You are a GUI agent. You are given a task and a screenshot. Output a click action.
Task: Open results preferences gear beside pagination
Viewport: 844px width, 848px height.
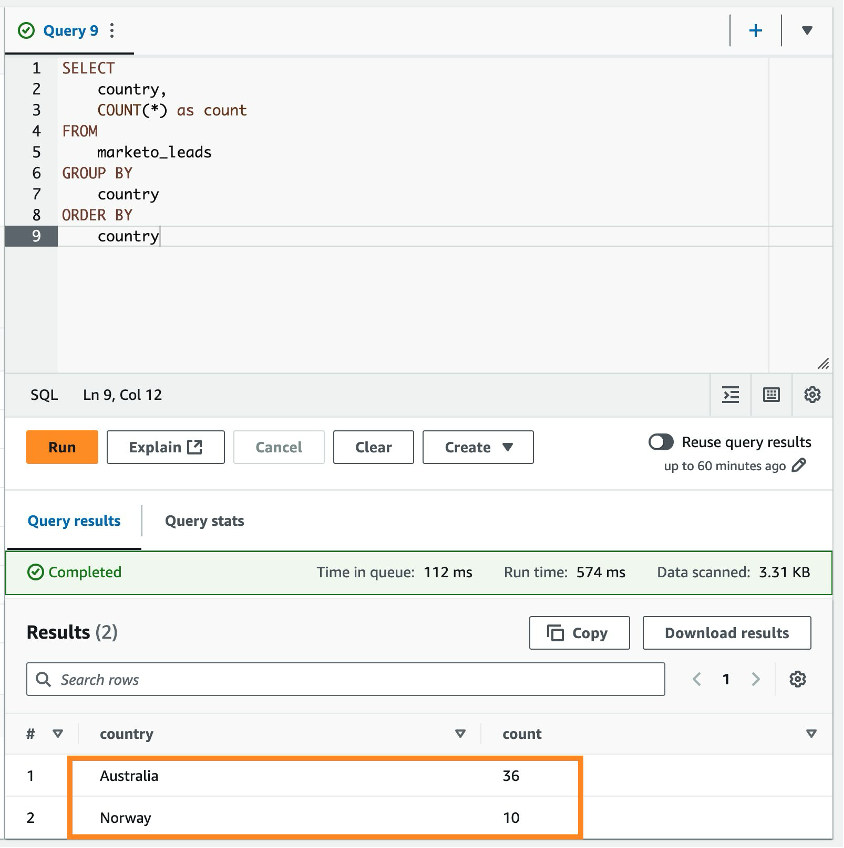[x=798, y=679]
